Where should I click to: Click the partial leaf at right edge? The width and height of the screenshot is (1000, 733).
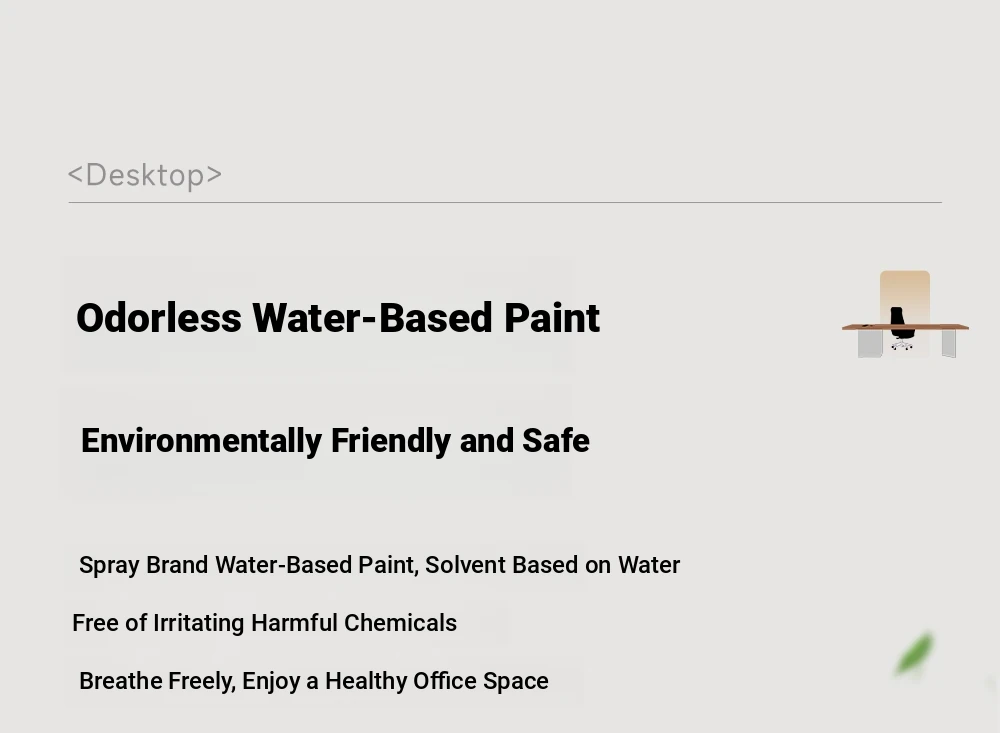point(994,686)
